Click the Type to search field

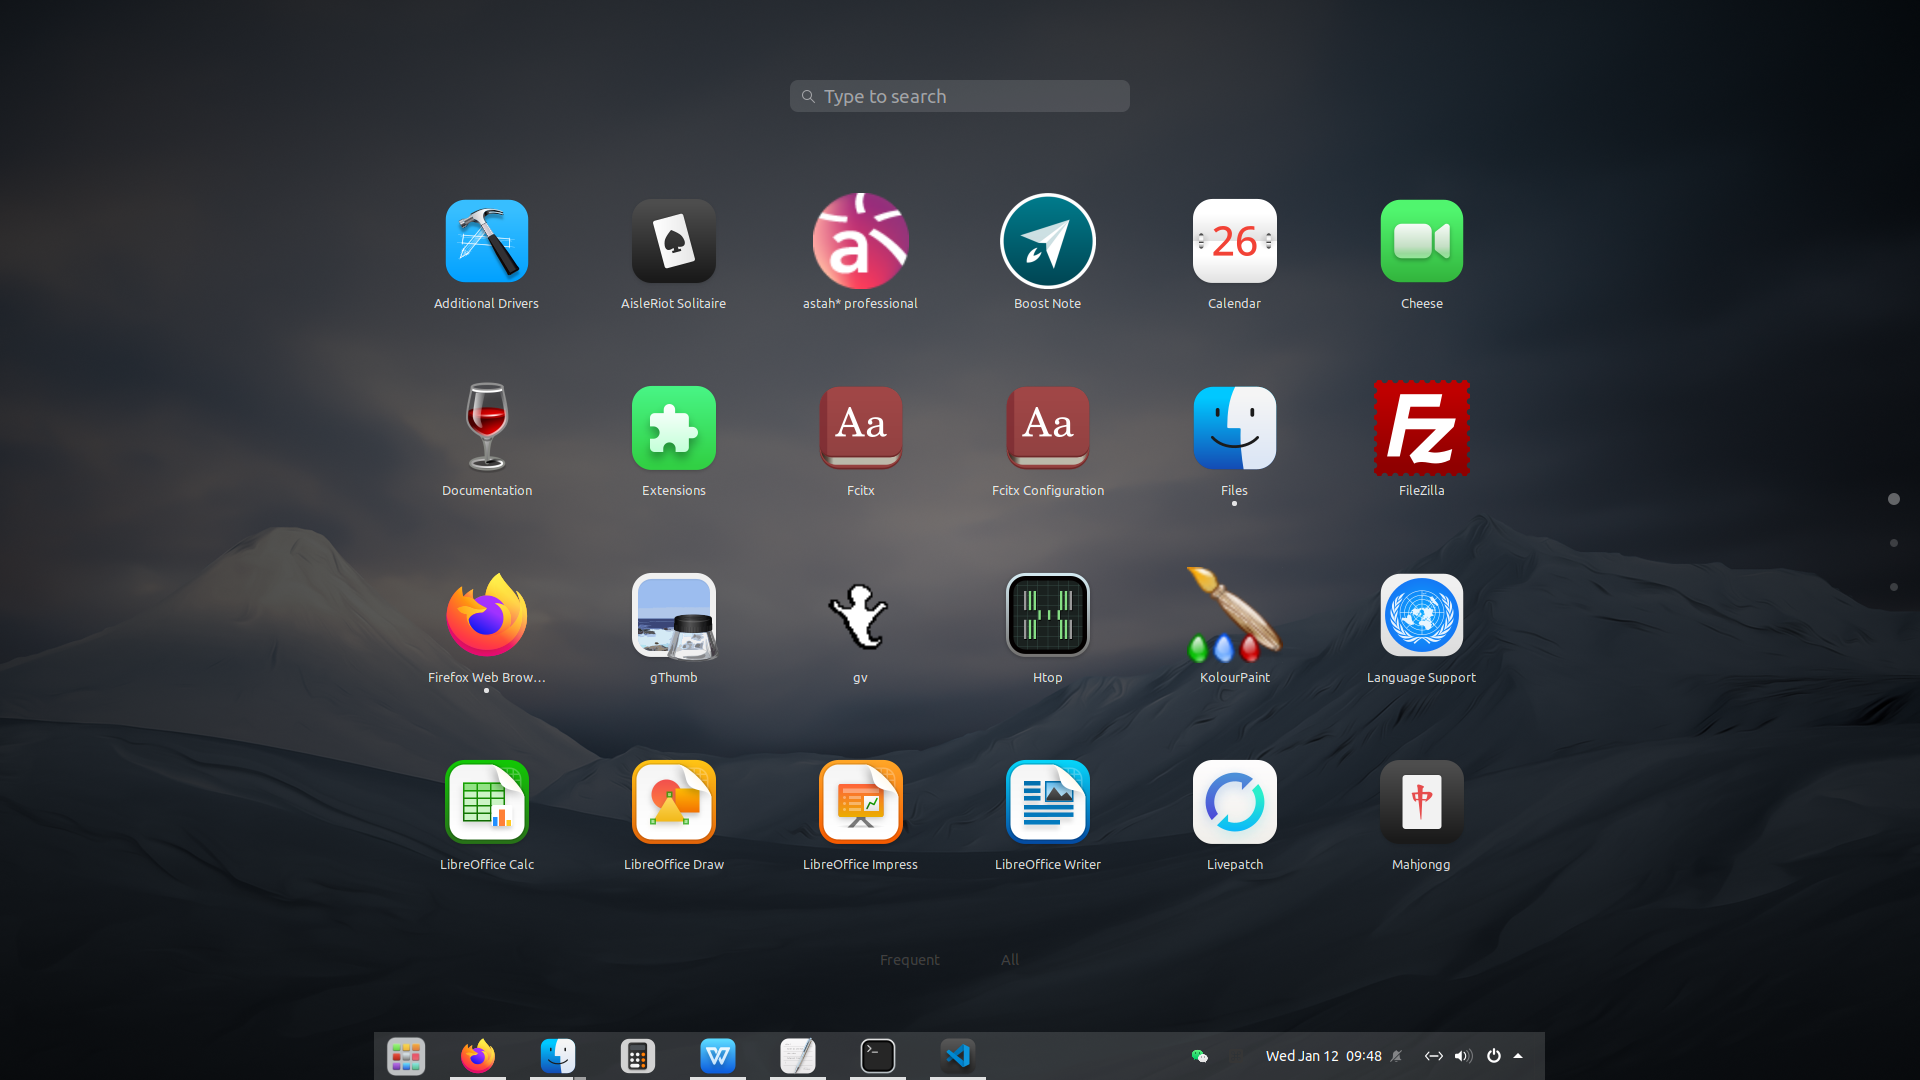point(960,96)
